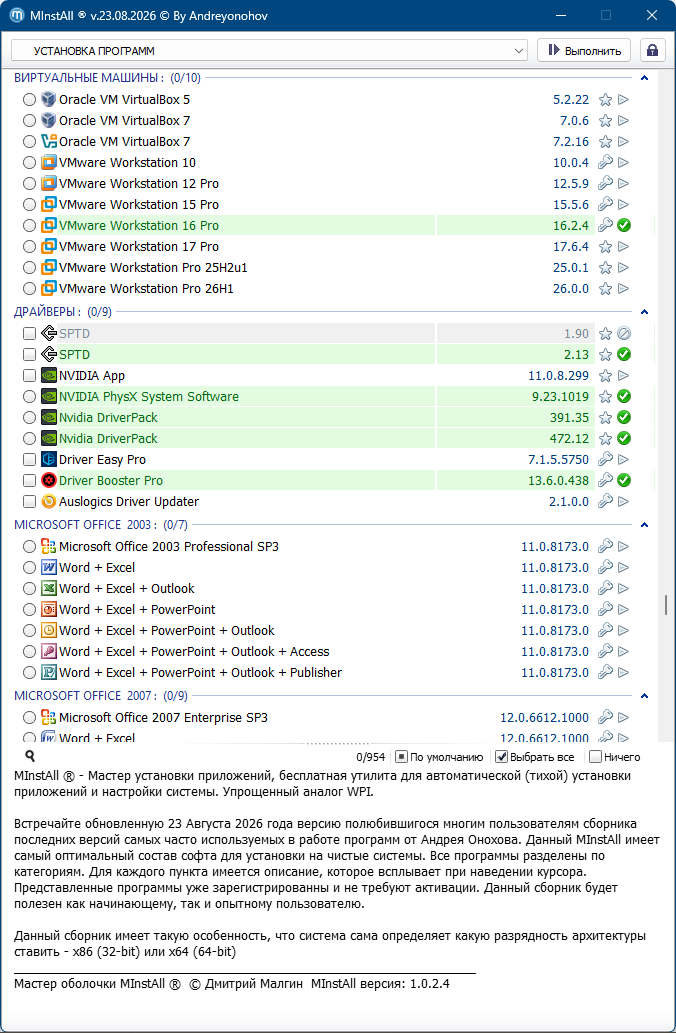Select Word + Excel + PowerPoint radio button
The height and width of the screenshot is (1033, 676).
(x=29, y=609)
